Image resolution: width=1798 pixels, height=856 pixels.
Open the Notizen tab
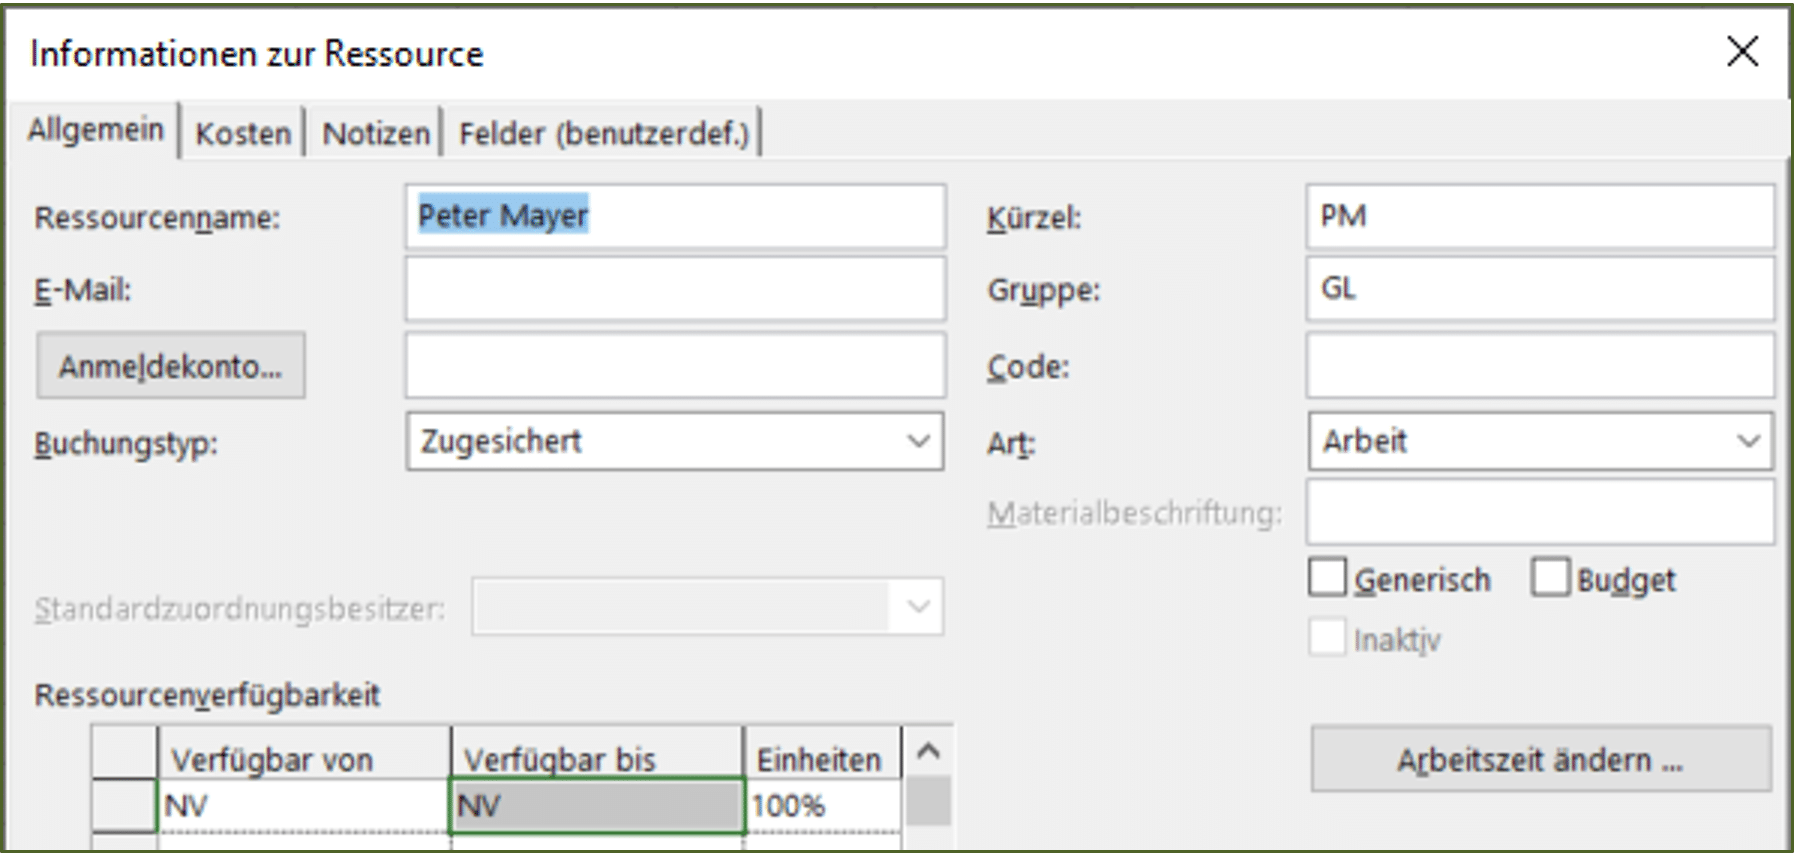pos(375,133)
